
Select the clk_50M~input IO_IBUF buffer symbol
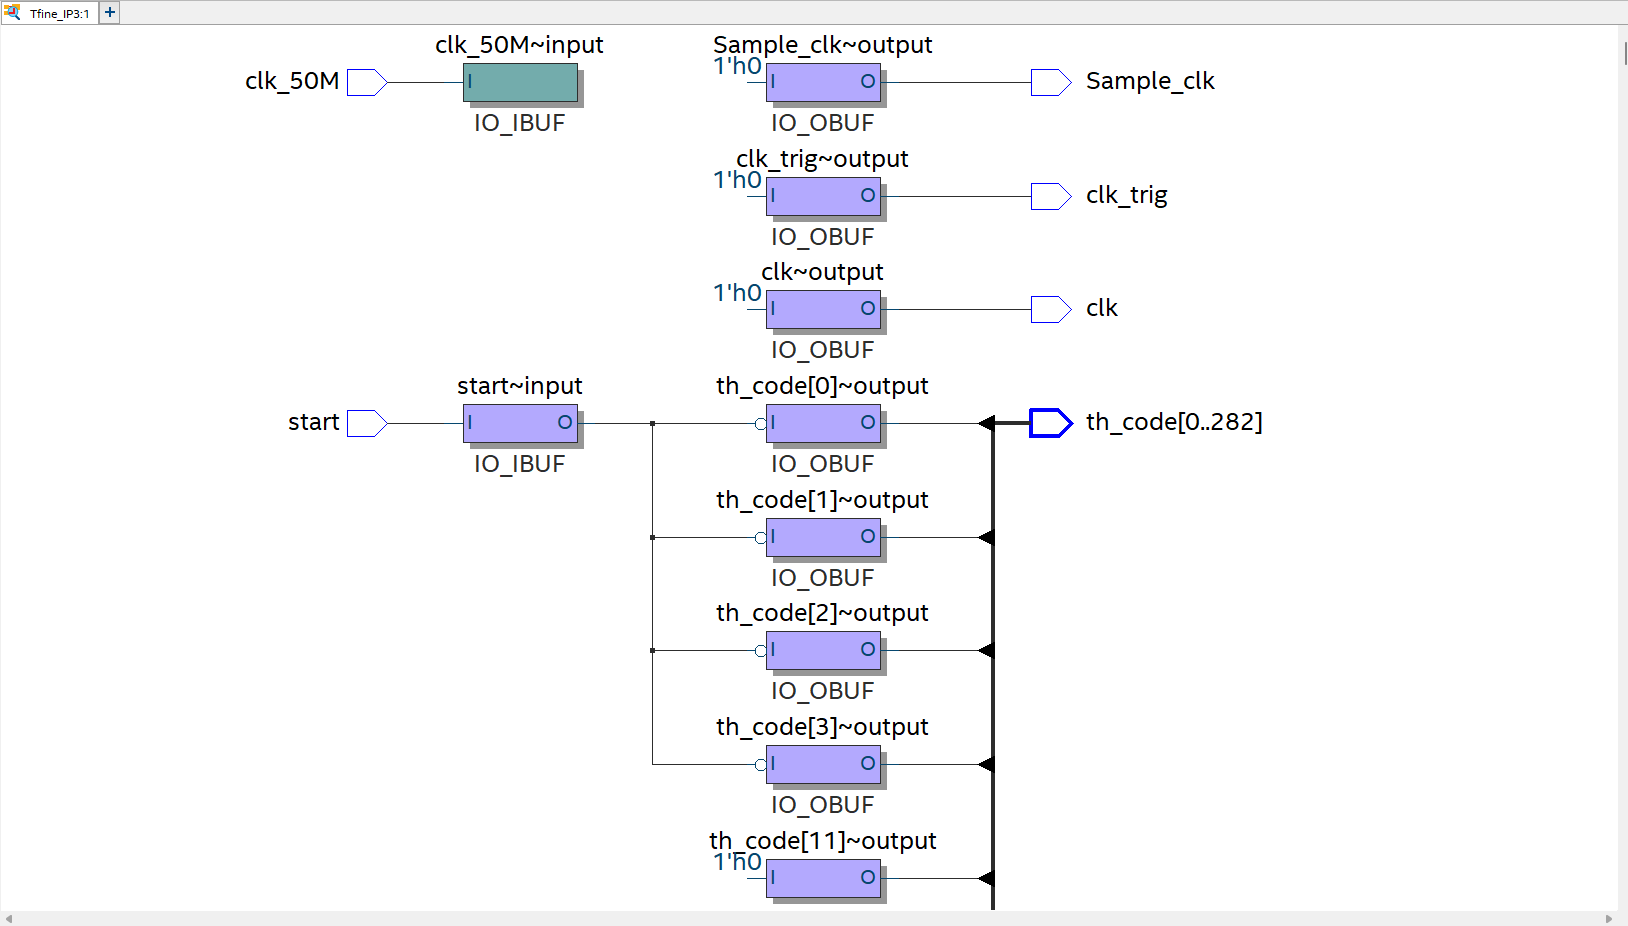[520, 83]
